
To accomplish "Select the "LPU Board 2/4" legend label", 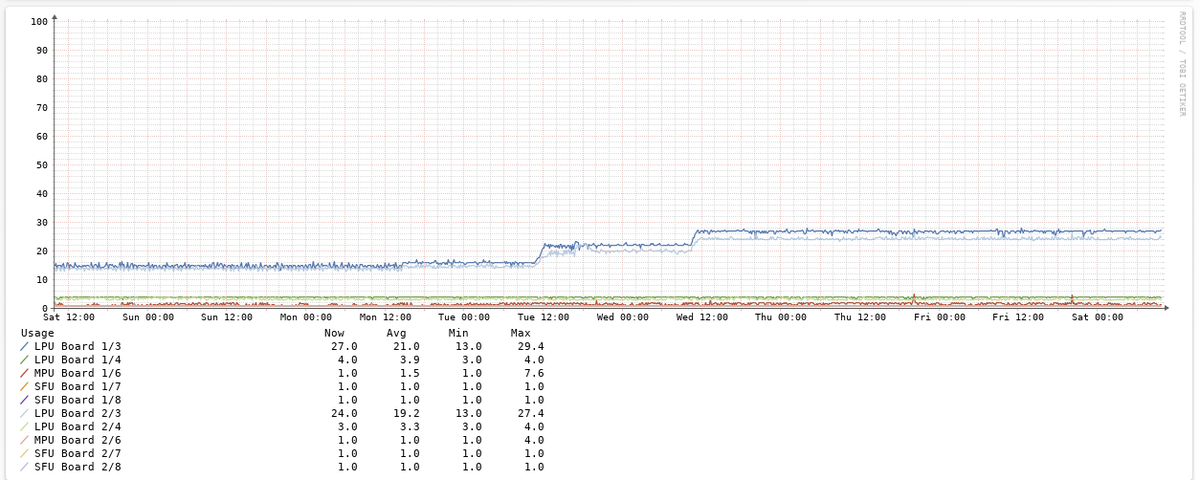I will pyautogui.click(x=77, y=427).
